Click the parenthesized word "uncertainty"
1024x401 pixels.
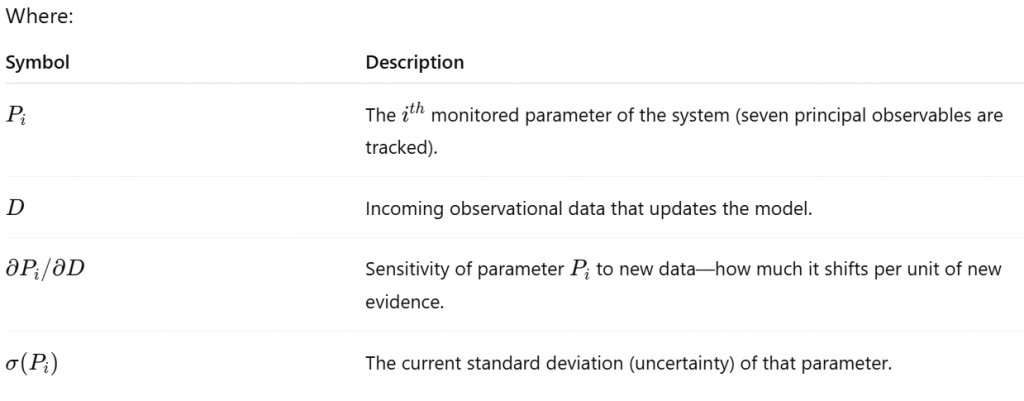click(x=668, y=364)
